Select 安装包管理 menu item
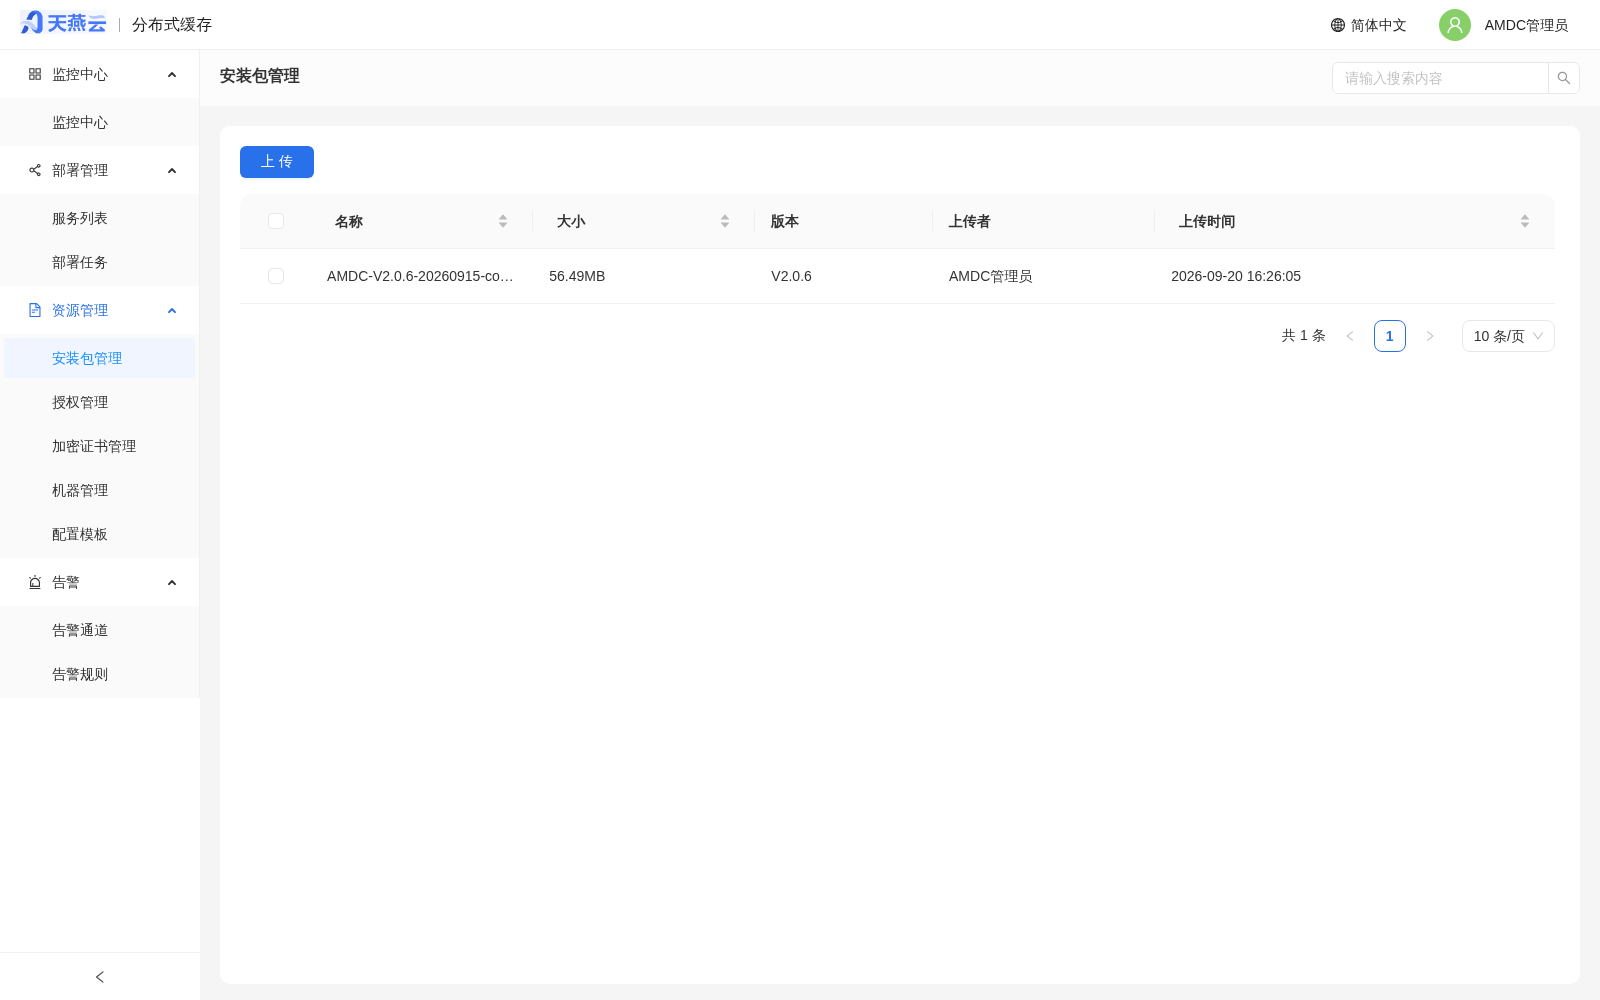The height and width of the screenshot is (1000, 1600). (x=100, y=358)
